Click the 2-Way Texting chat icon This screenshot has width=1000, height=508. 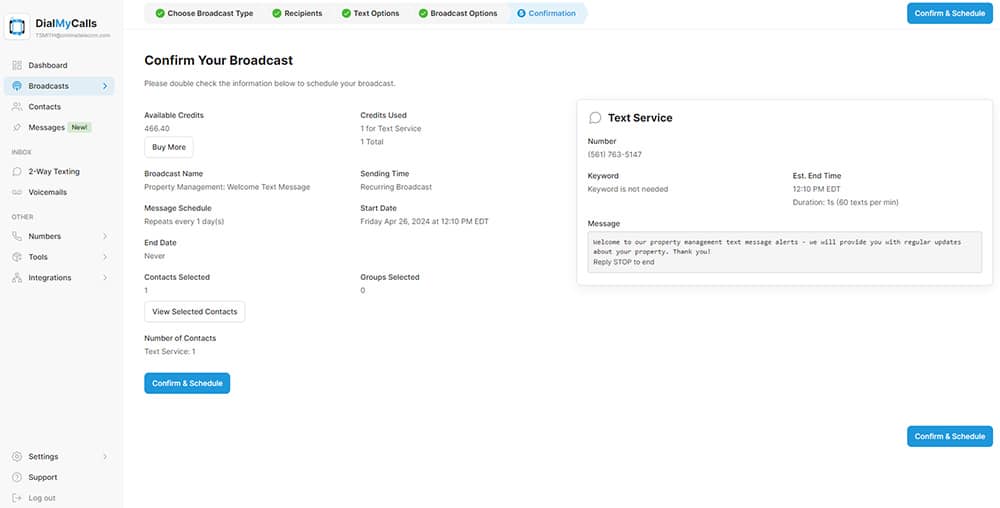pos(17,172)
